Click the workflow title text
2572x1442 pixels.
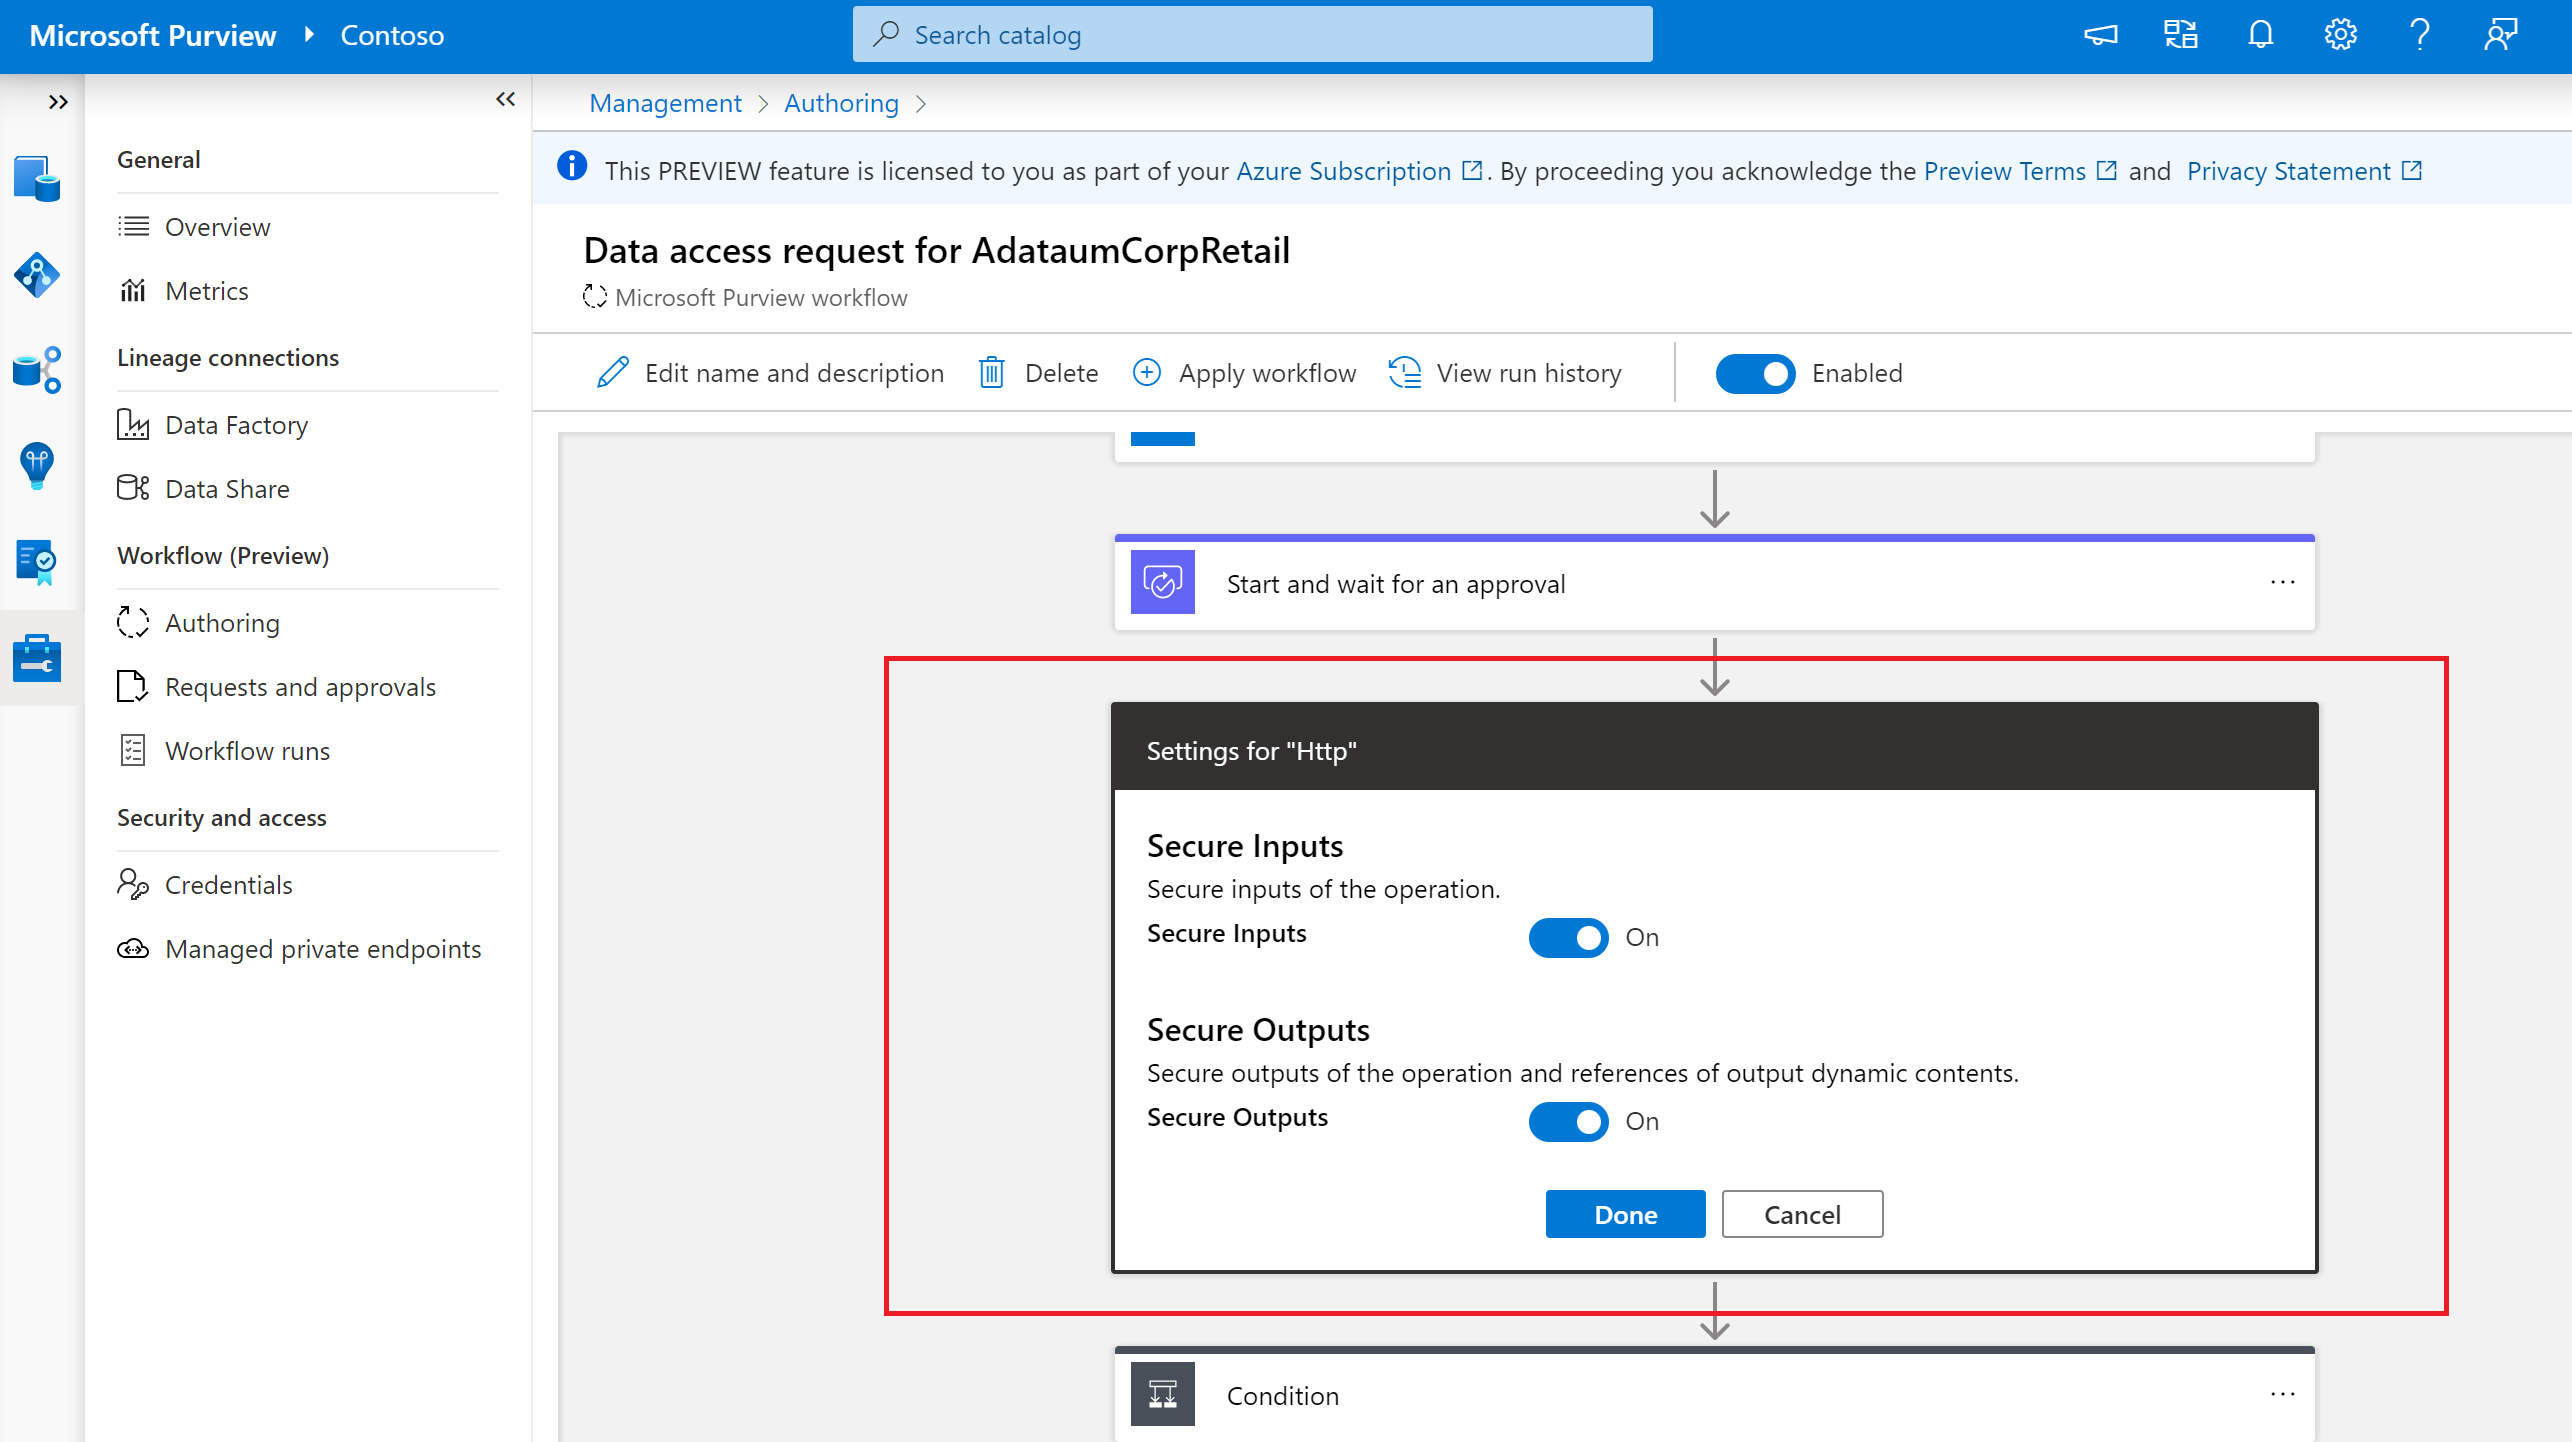(936, 250)
